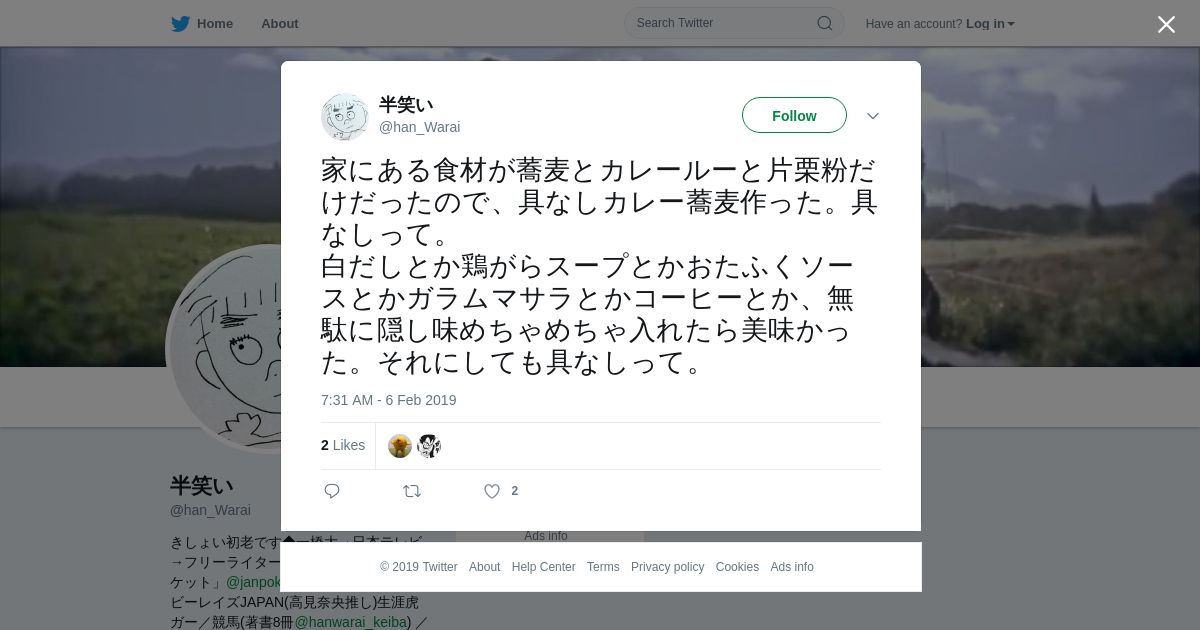
Task: Open the @hanwarai_keiba profile link
Action: click(x=350, y=622)
